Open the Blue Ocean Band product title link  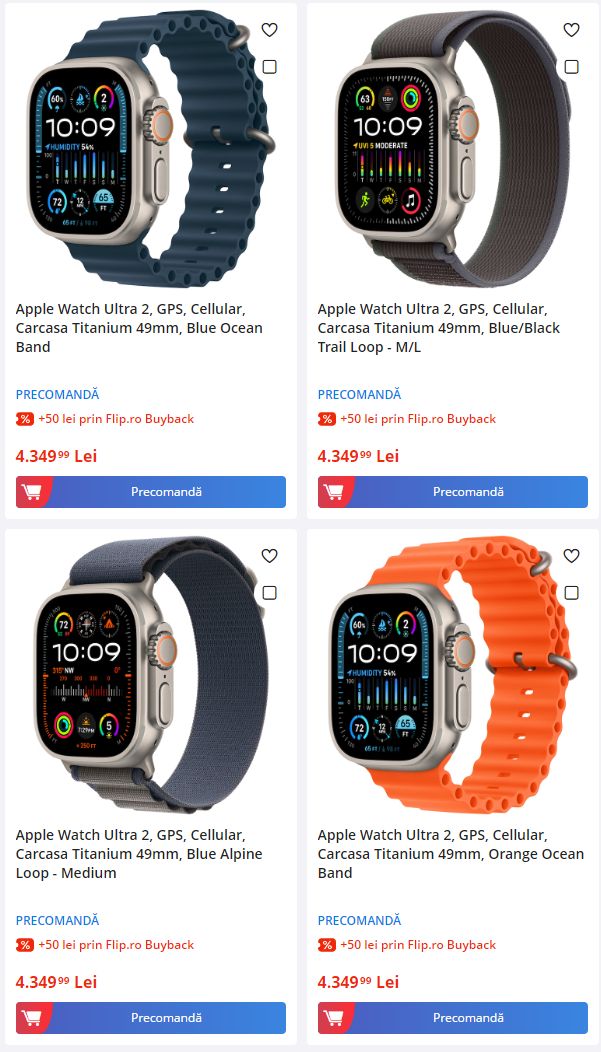tap(140, 328)
